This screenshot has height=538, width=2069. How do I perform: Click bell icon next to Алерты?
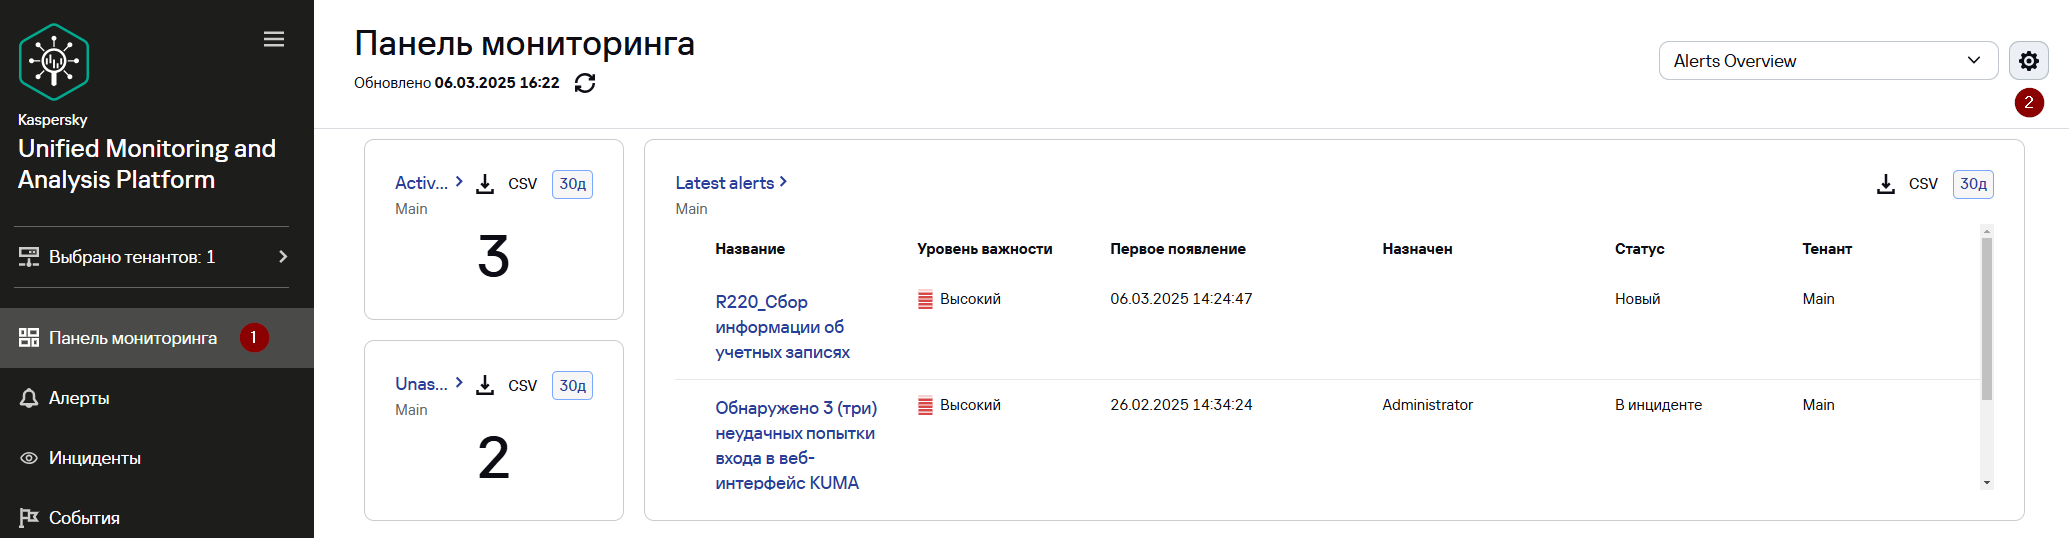point(29,398)
